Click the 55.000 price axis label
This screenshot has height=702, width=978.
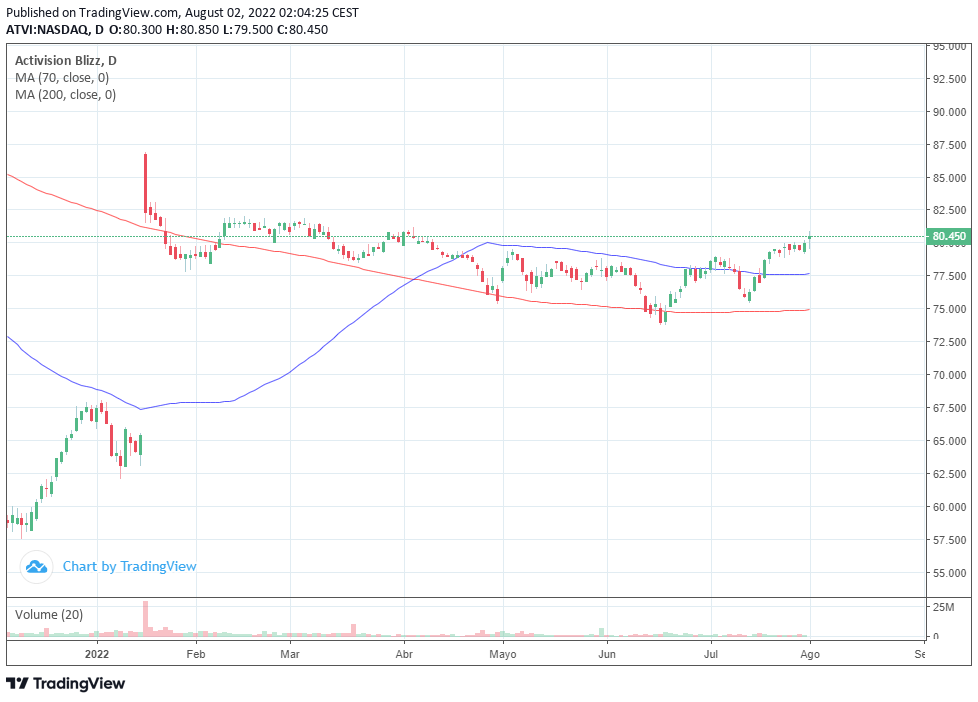(x=950, y=573)
